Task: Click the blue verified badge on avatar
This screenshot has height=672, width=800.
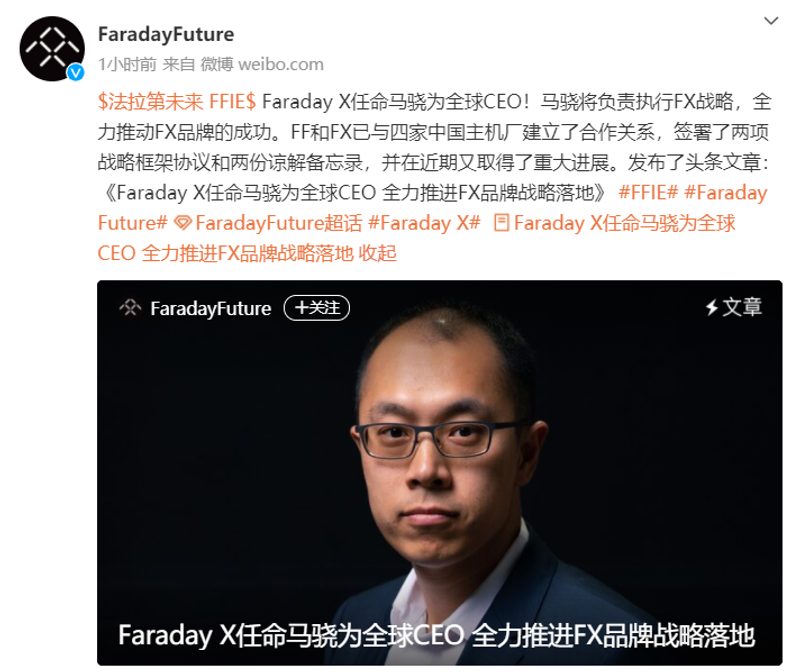Action: (x=76, y=72)
